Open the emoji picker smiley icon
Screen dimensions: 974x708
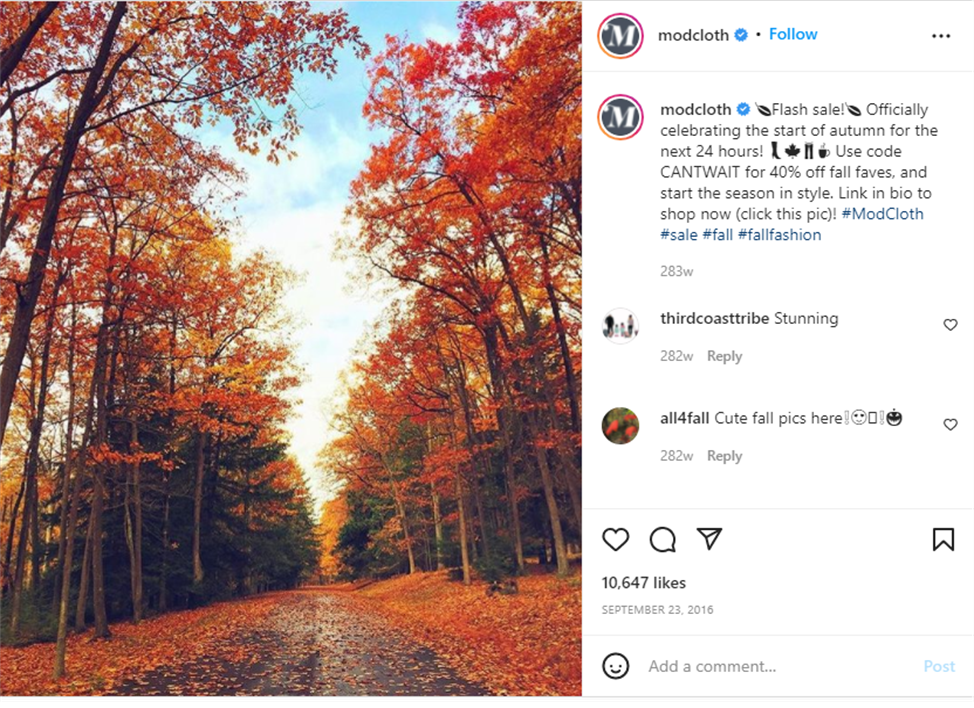click(616, 666)
